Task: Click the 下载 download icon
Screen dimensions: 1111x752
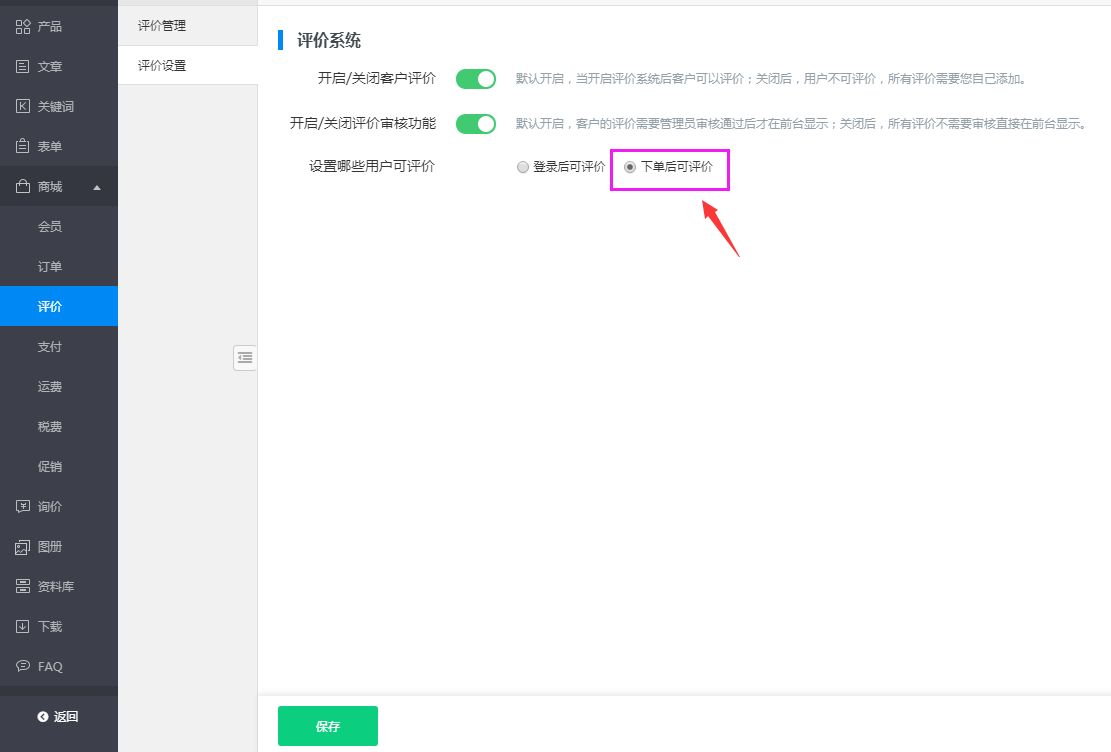Action: click(23, 626)
